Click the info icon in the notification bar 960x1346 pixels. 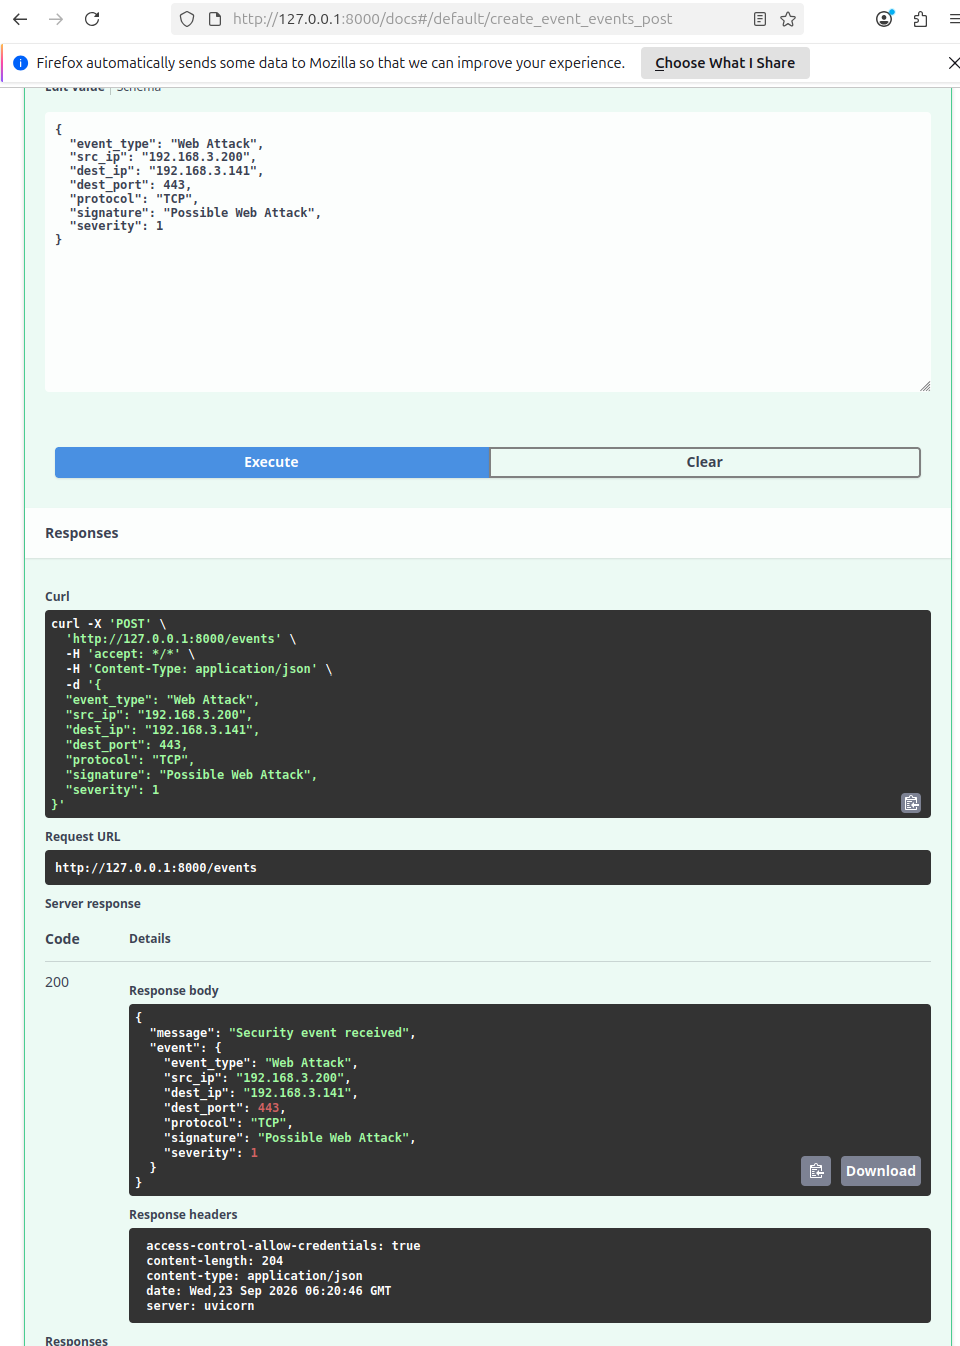(x=20, y=63)
